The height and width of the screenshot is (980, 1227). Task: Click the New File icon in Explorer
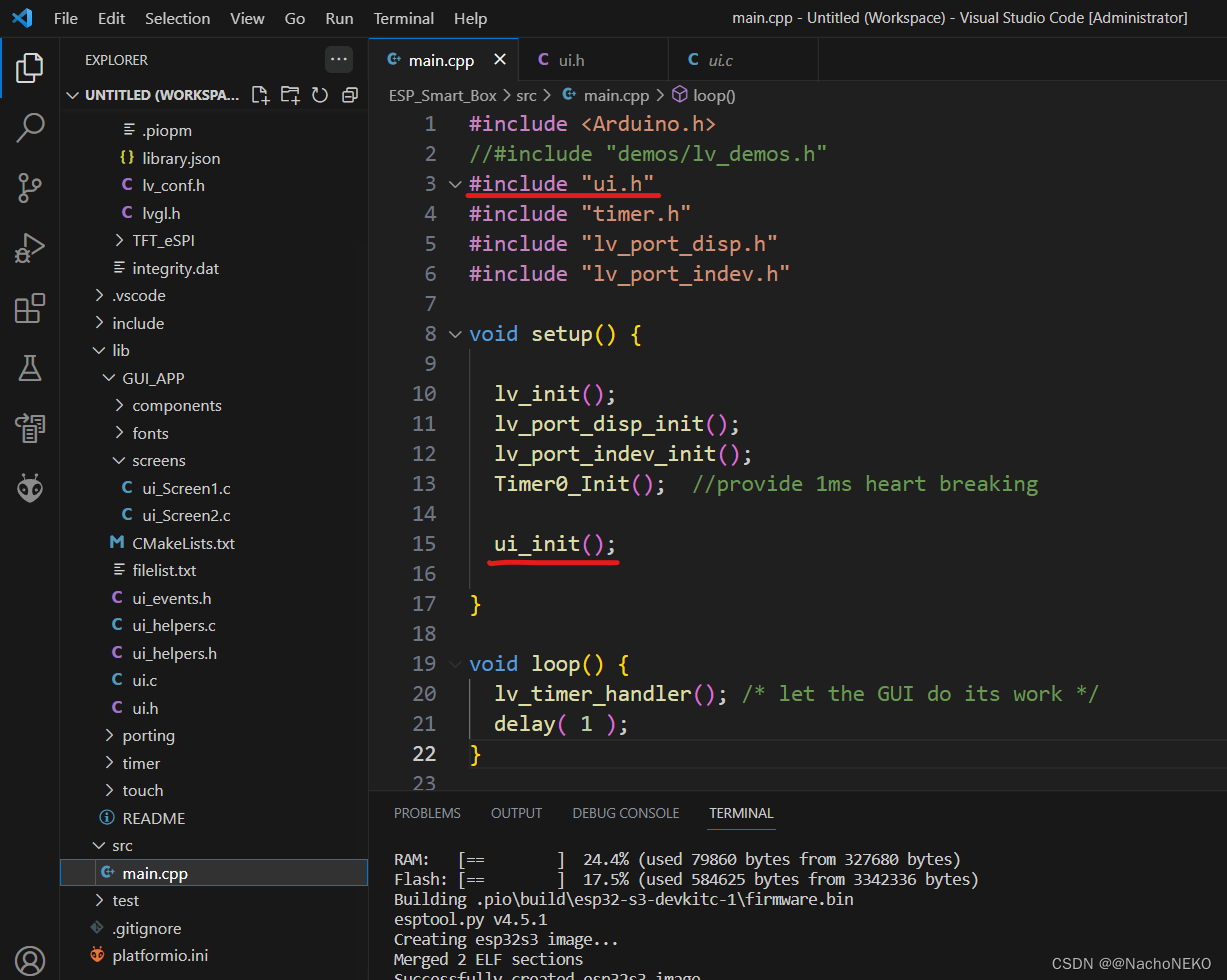(x=260, y=95)
